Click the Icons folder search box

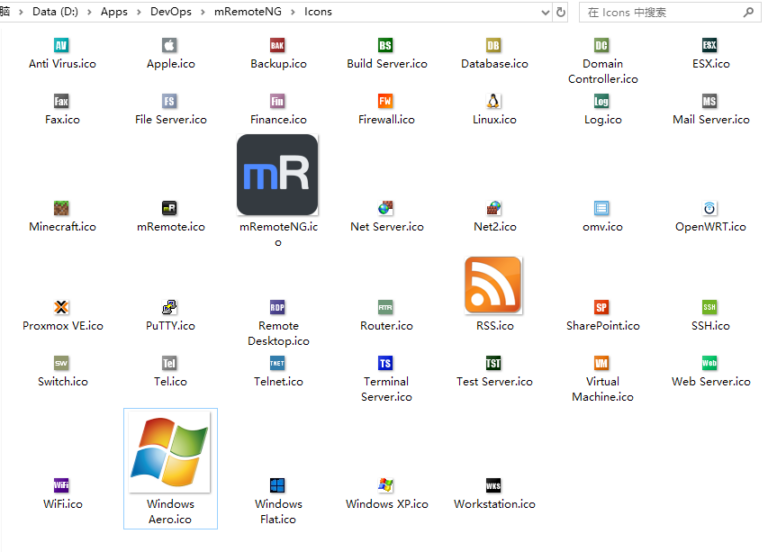660,13
